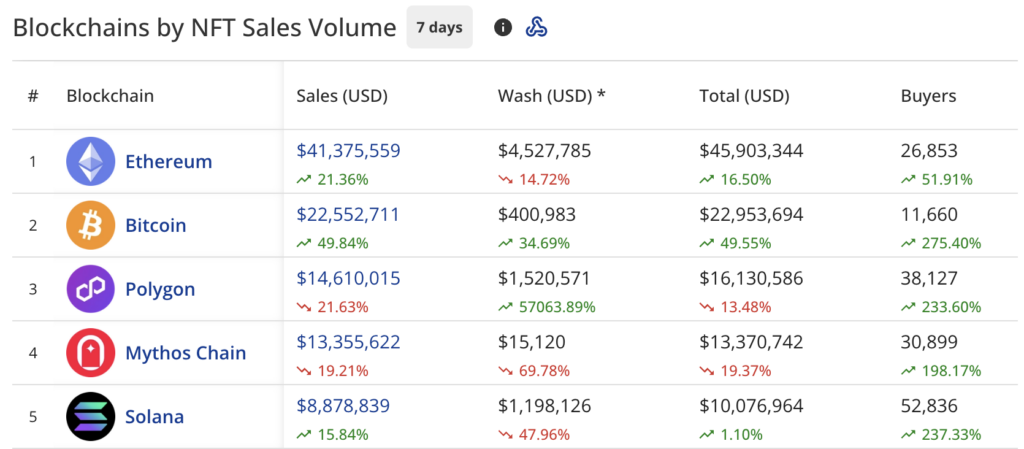1024x449 pixels.
Task: Click the Ethereum logo icon
Action: click(x=91, y=161)
